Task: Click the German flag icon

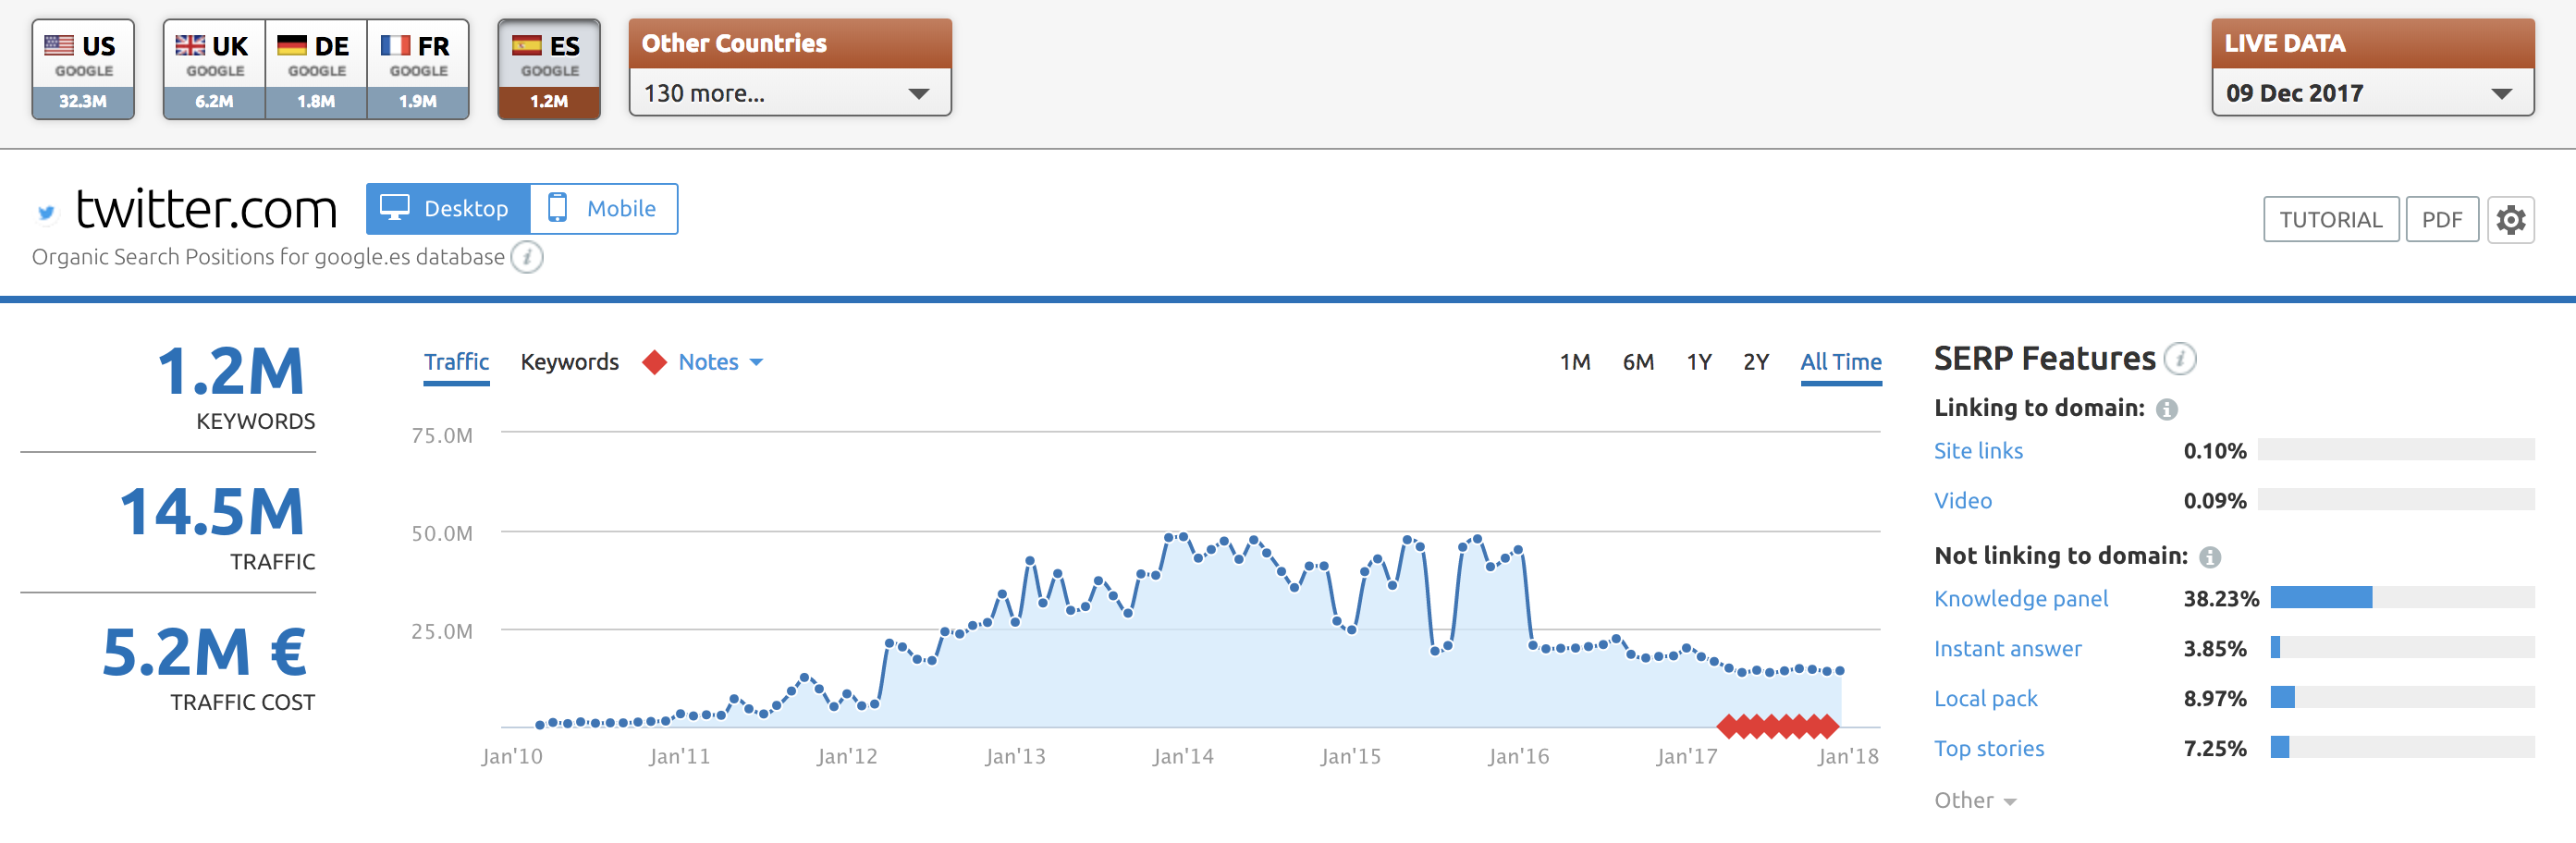Action: 292,45
